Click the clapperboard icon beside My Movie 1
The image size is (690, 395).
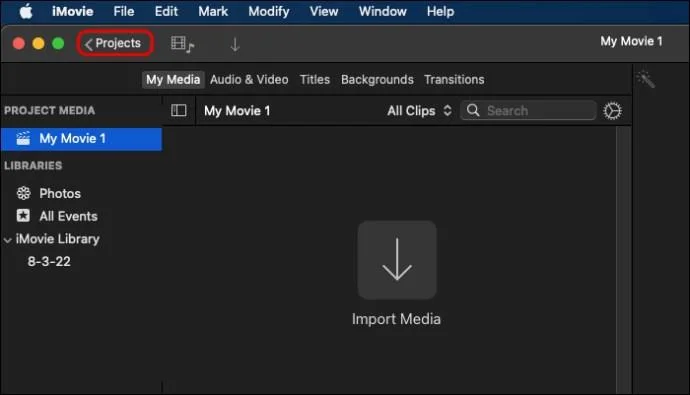pos(23,139)
